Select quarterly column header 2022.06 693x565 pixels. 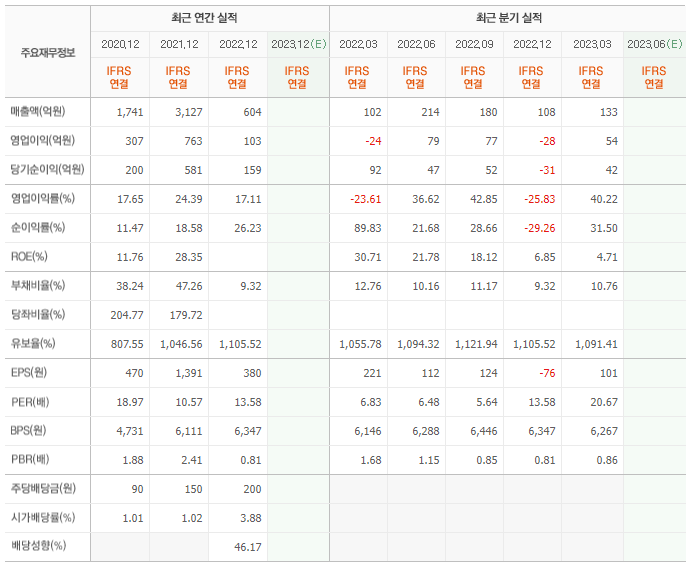click(x=416, y=44)
